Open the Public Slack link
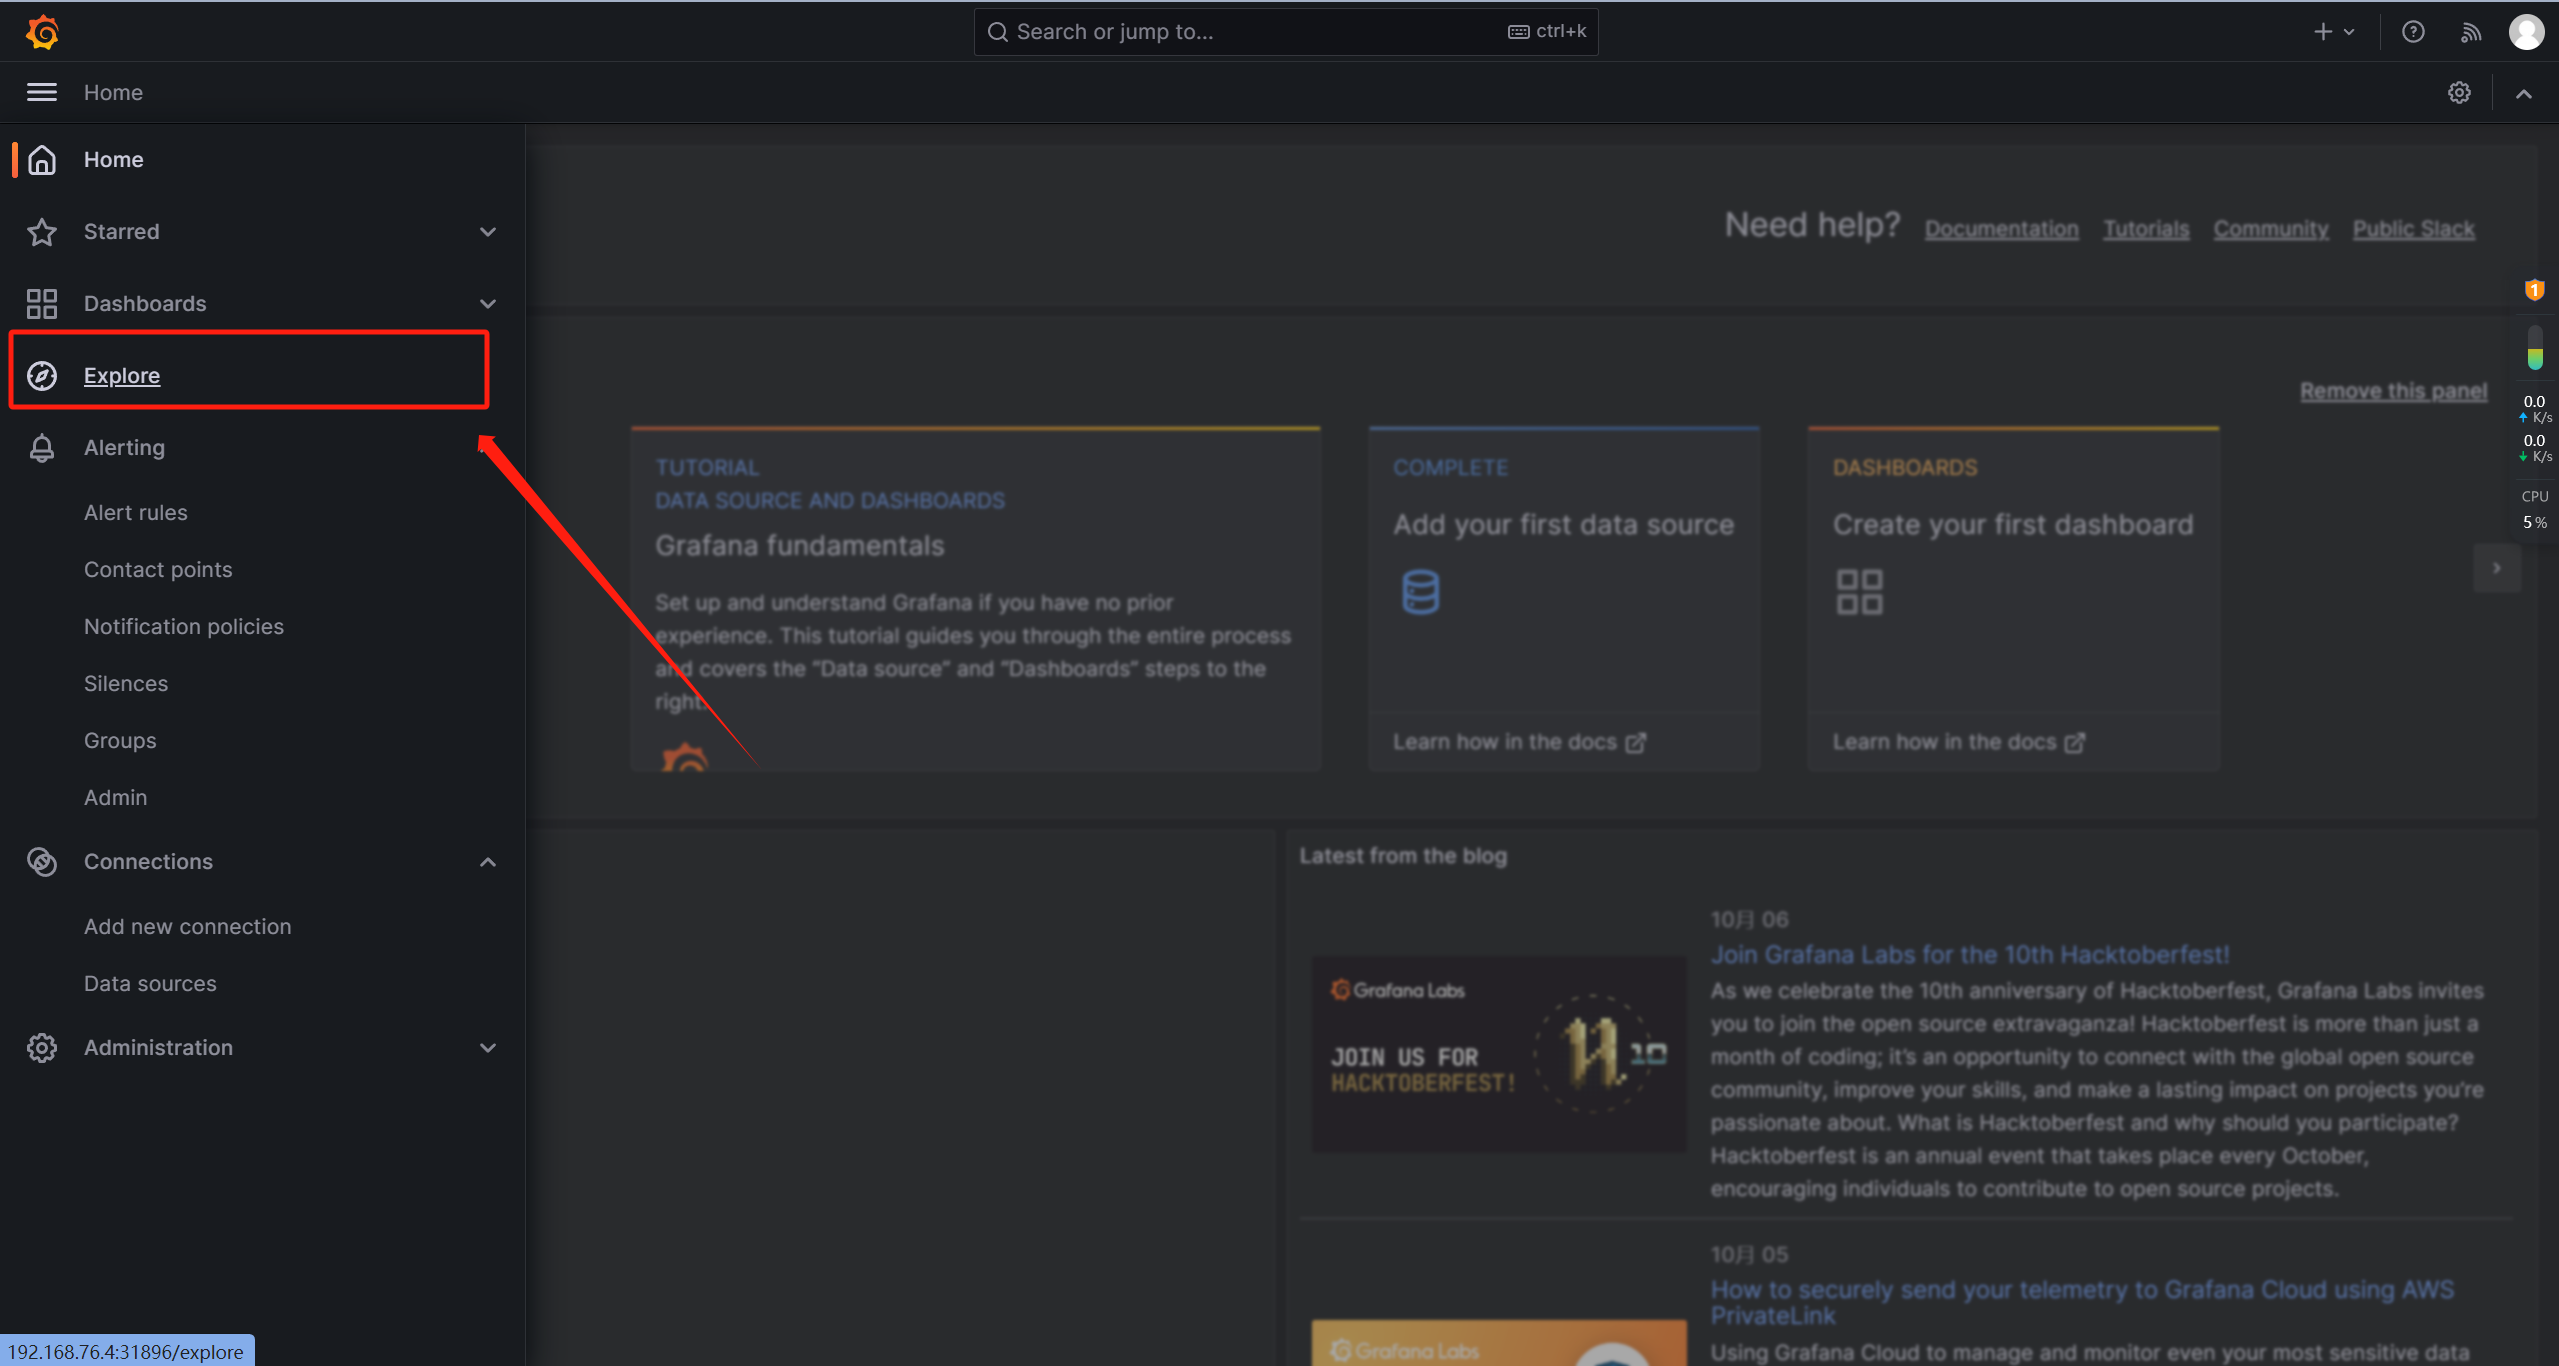 click(x=2413, y=229)
